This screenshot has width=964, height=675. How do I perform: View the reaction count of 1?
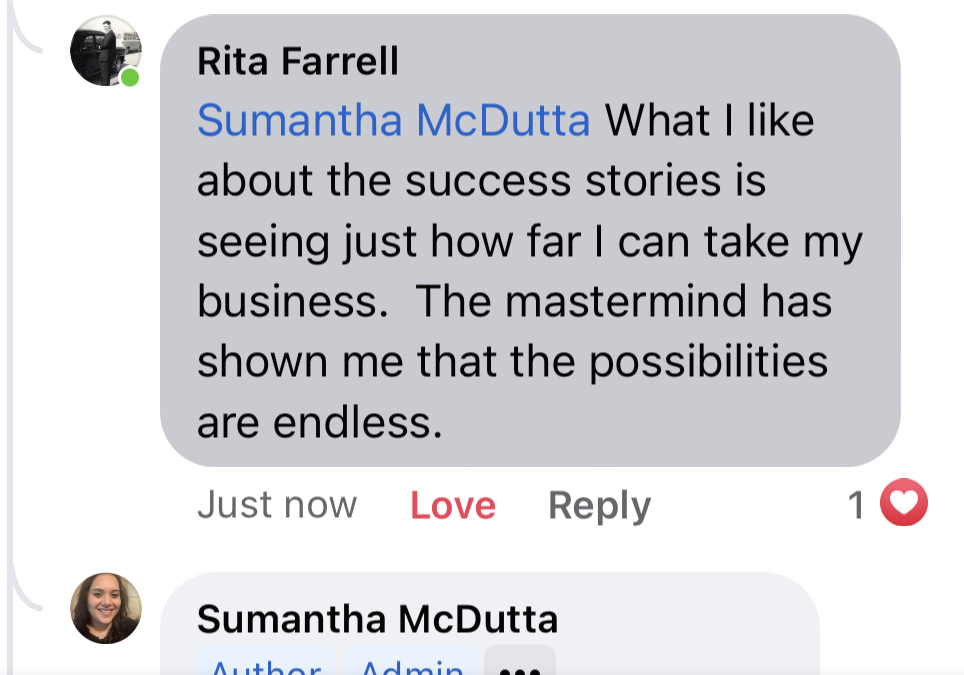coord(856,505)
